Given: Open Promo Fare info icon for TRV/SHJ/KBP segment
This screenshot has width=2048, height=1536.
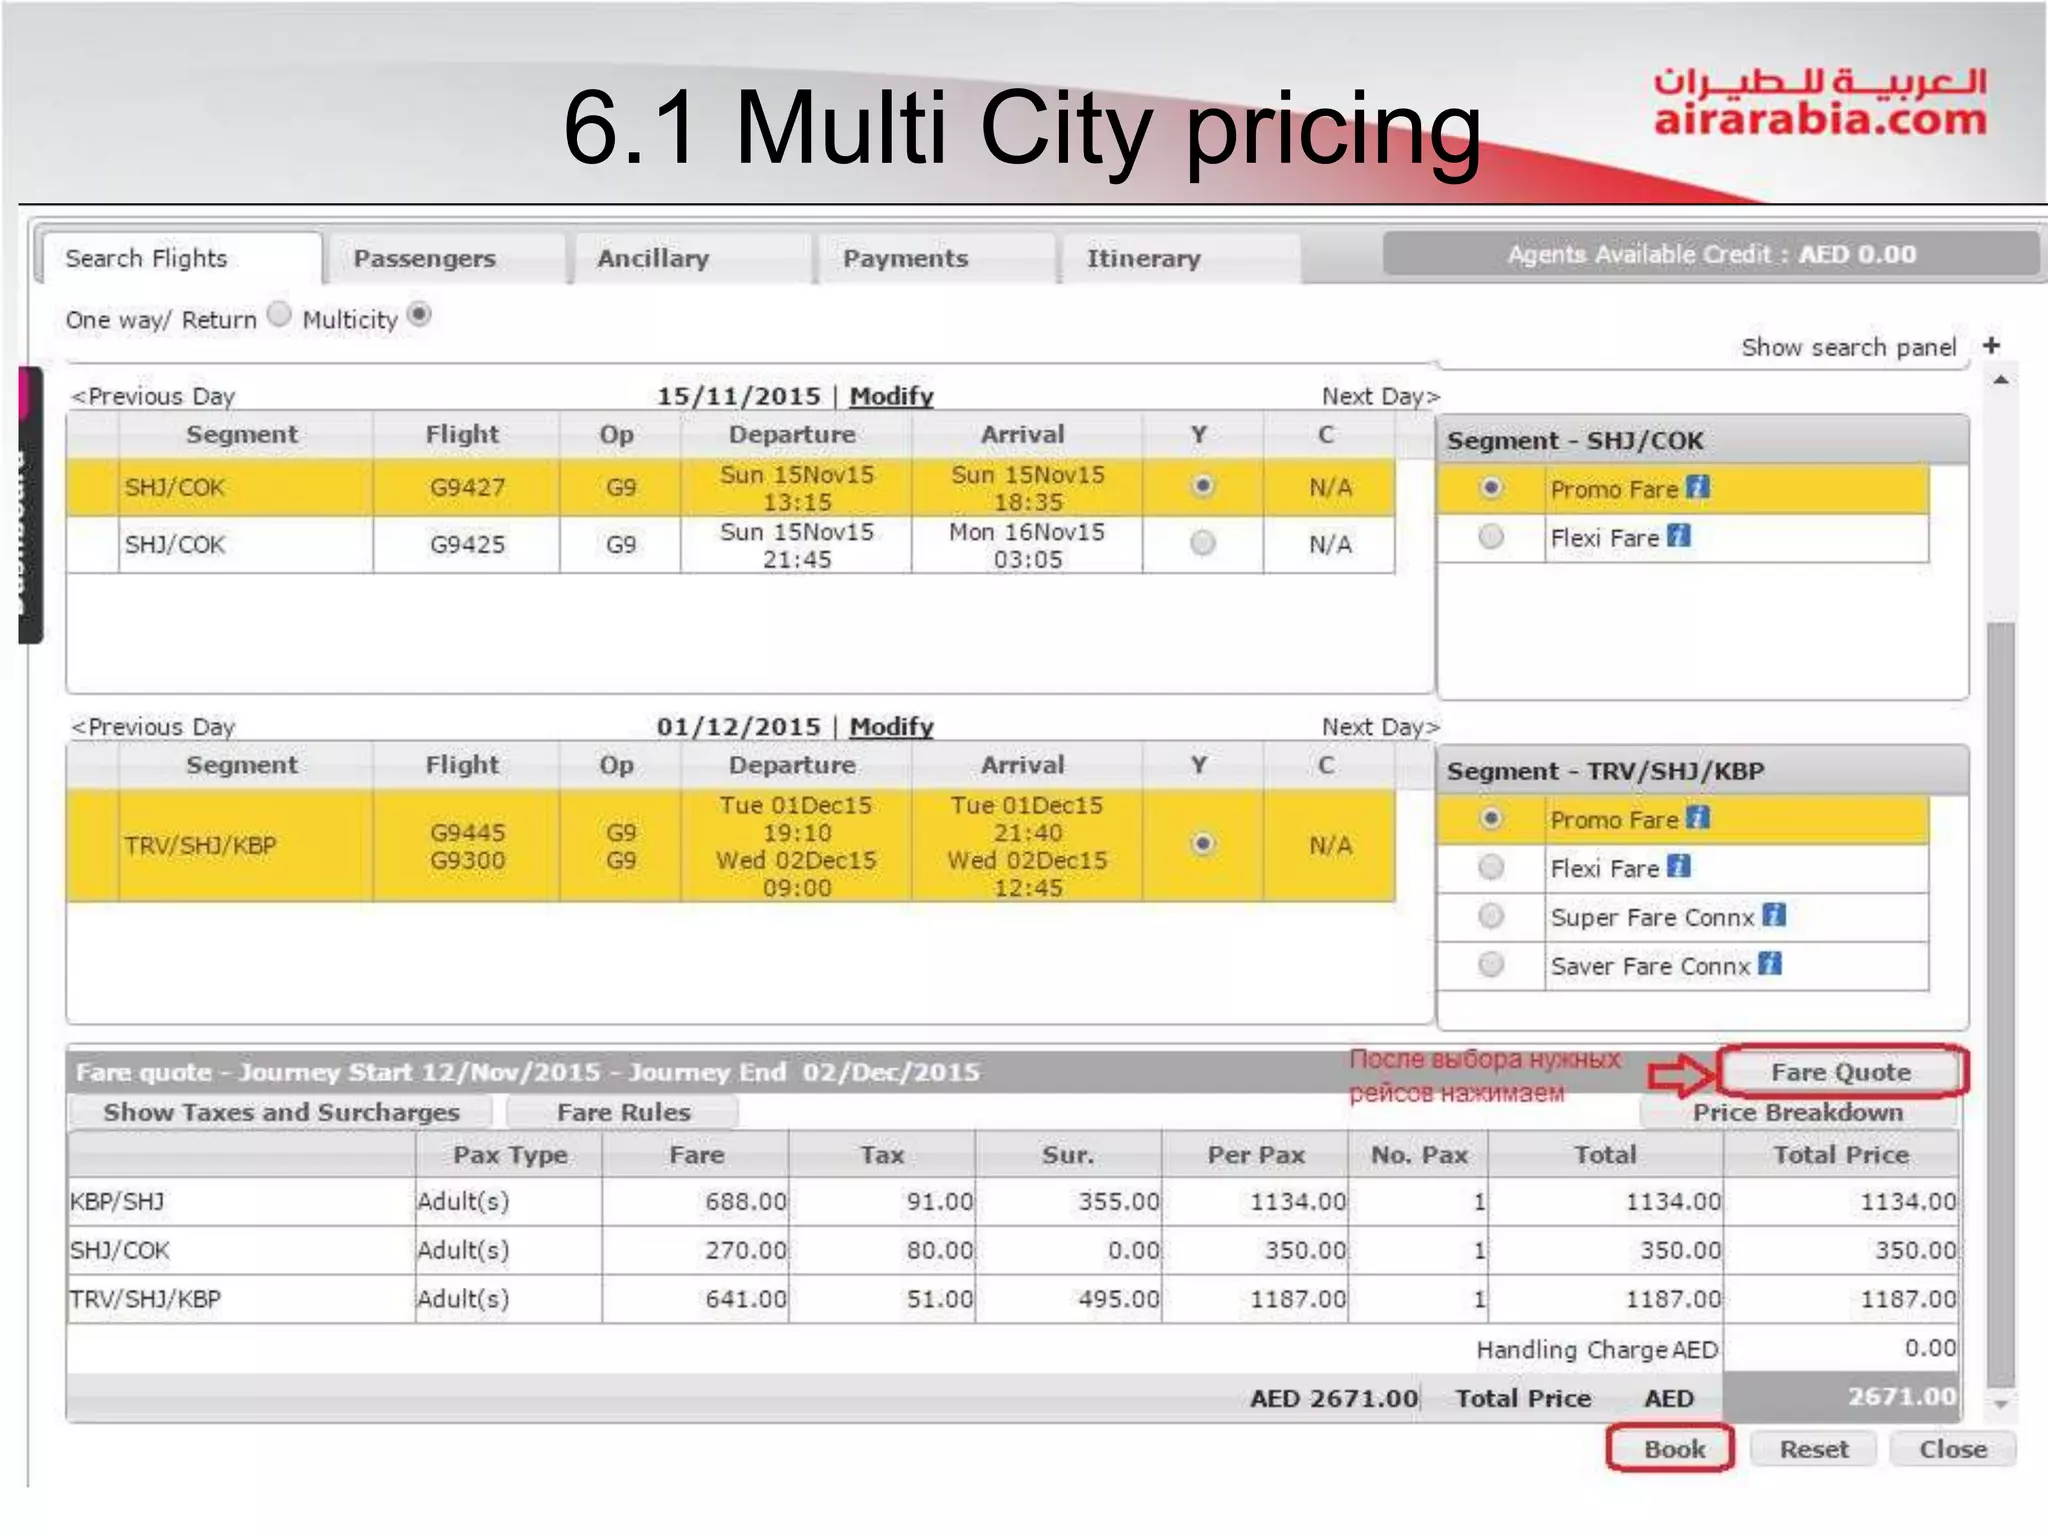Looking at the screenshot, I should tap(1697, 817).
